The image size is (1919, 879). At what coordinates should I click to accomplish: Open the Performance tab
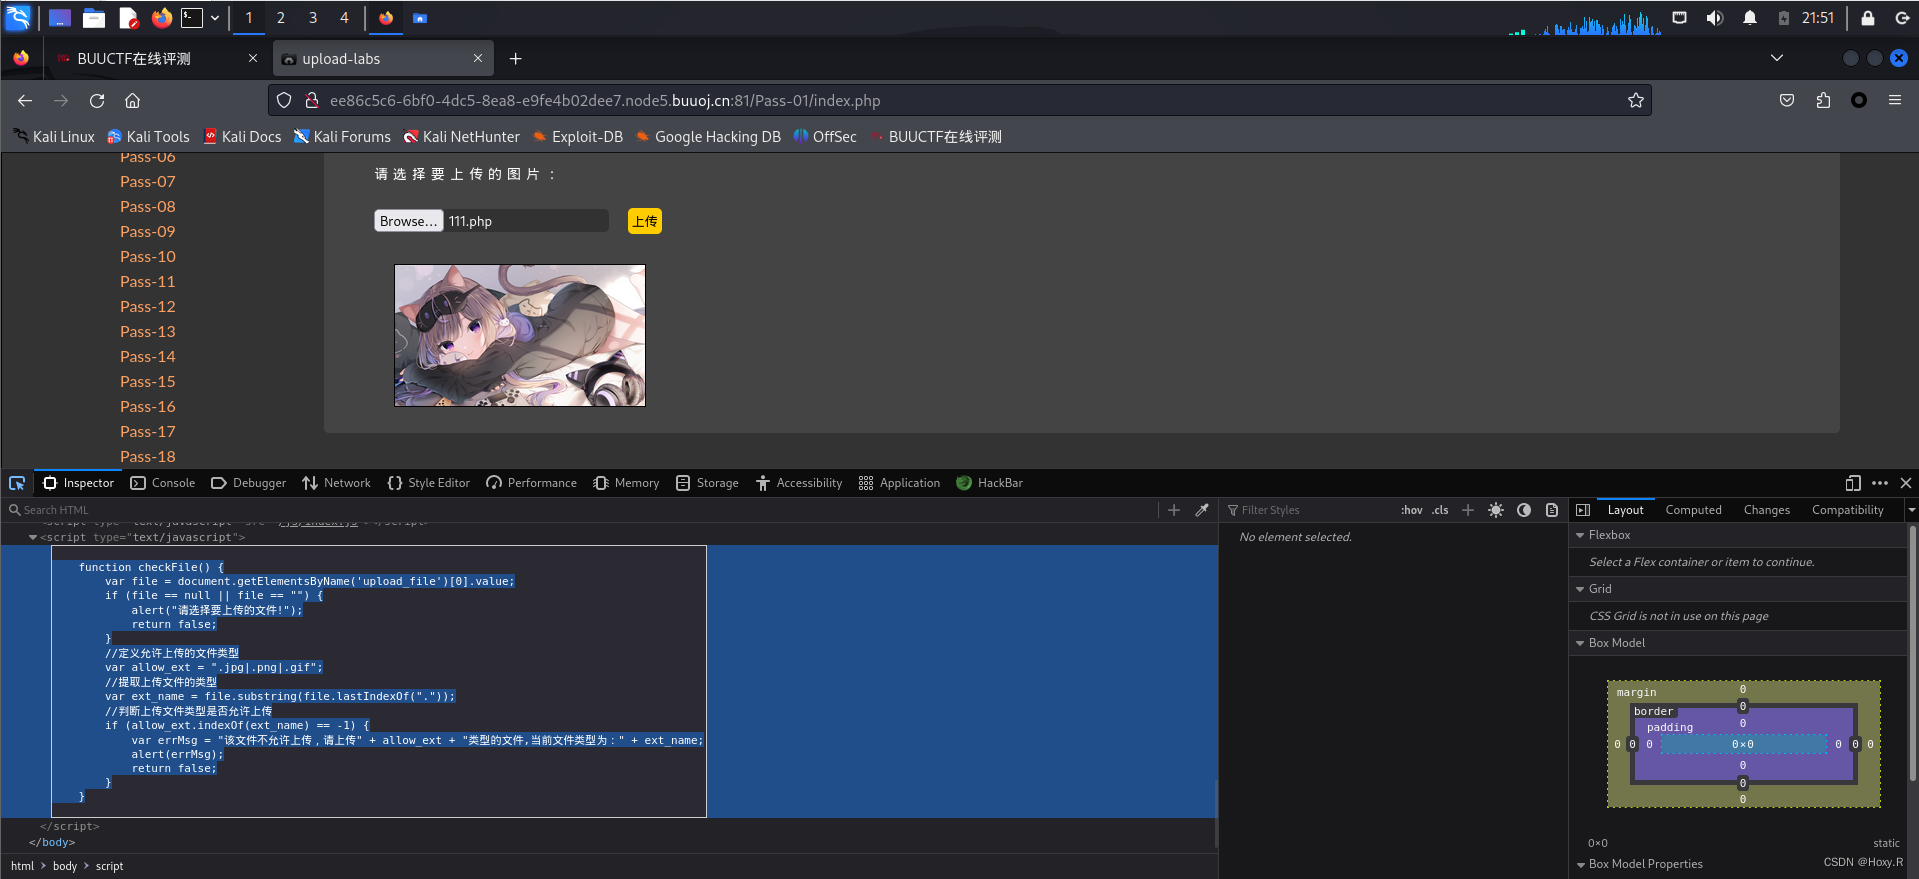[x=531, y=483]
